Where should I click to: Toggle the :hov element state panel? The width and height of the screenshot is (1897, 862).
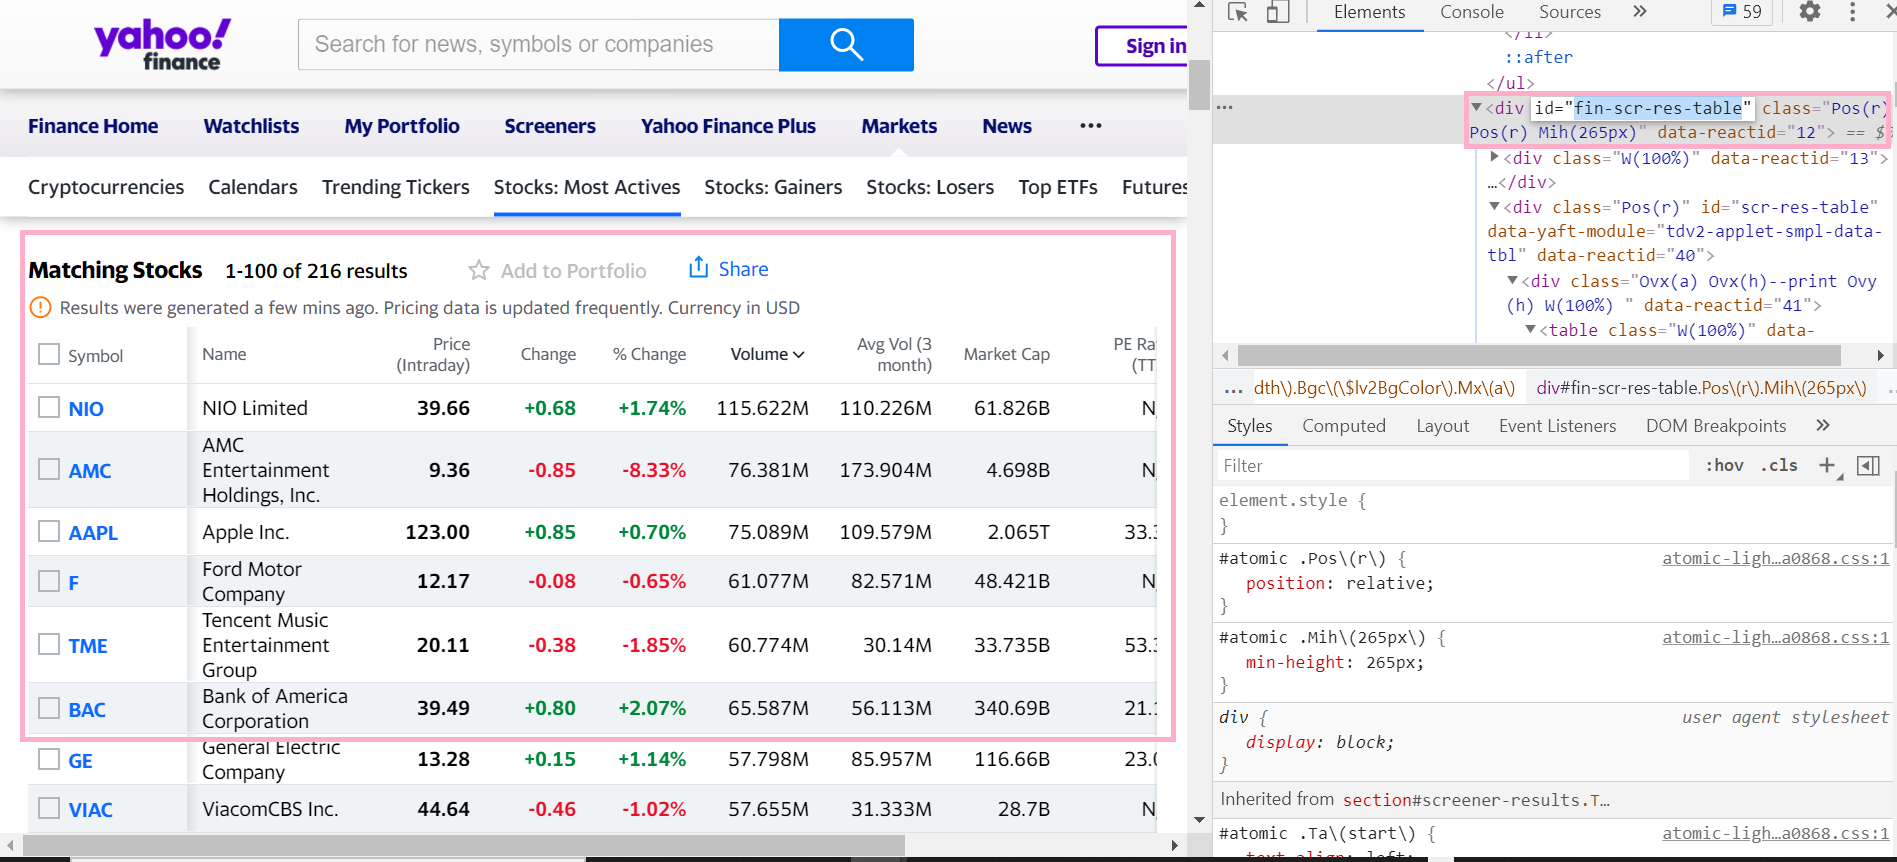(1724, 466)
